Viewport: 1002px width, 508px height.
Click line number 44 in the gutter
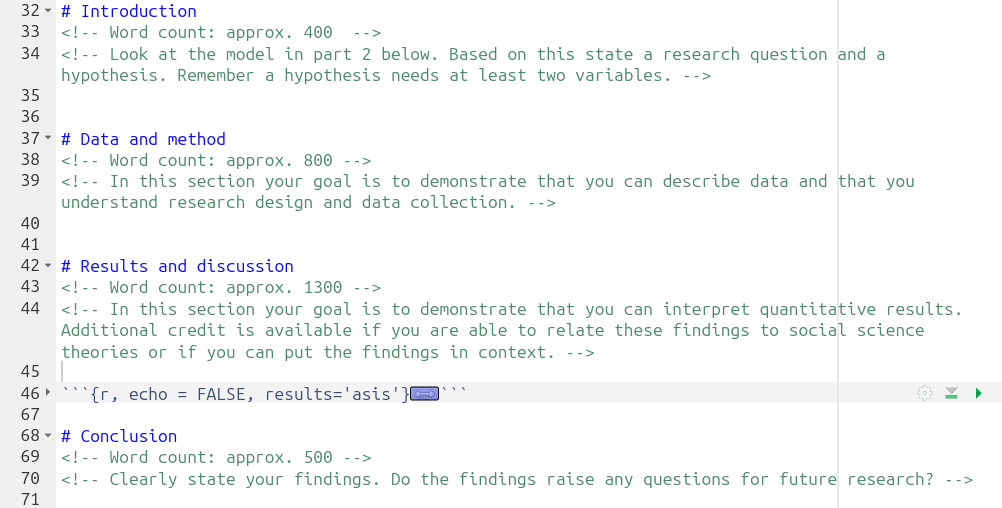pos(30,309)
